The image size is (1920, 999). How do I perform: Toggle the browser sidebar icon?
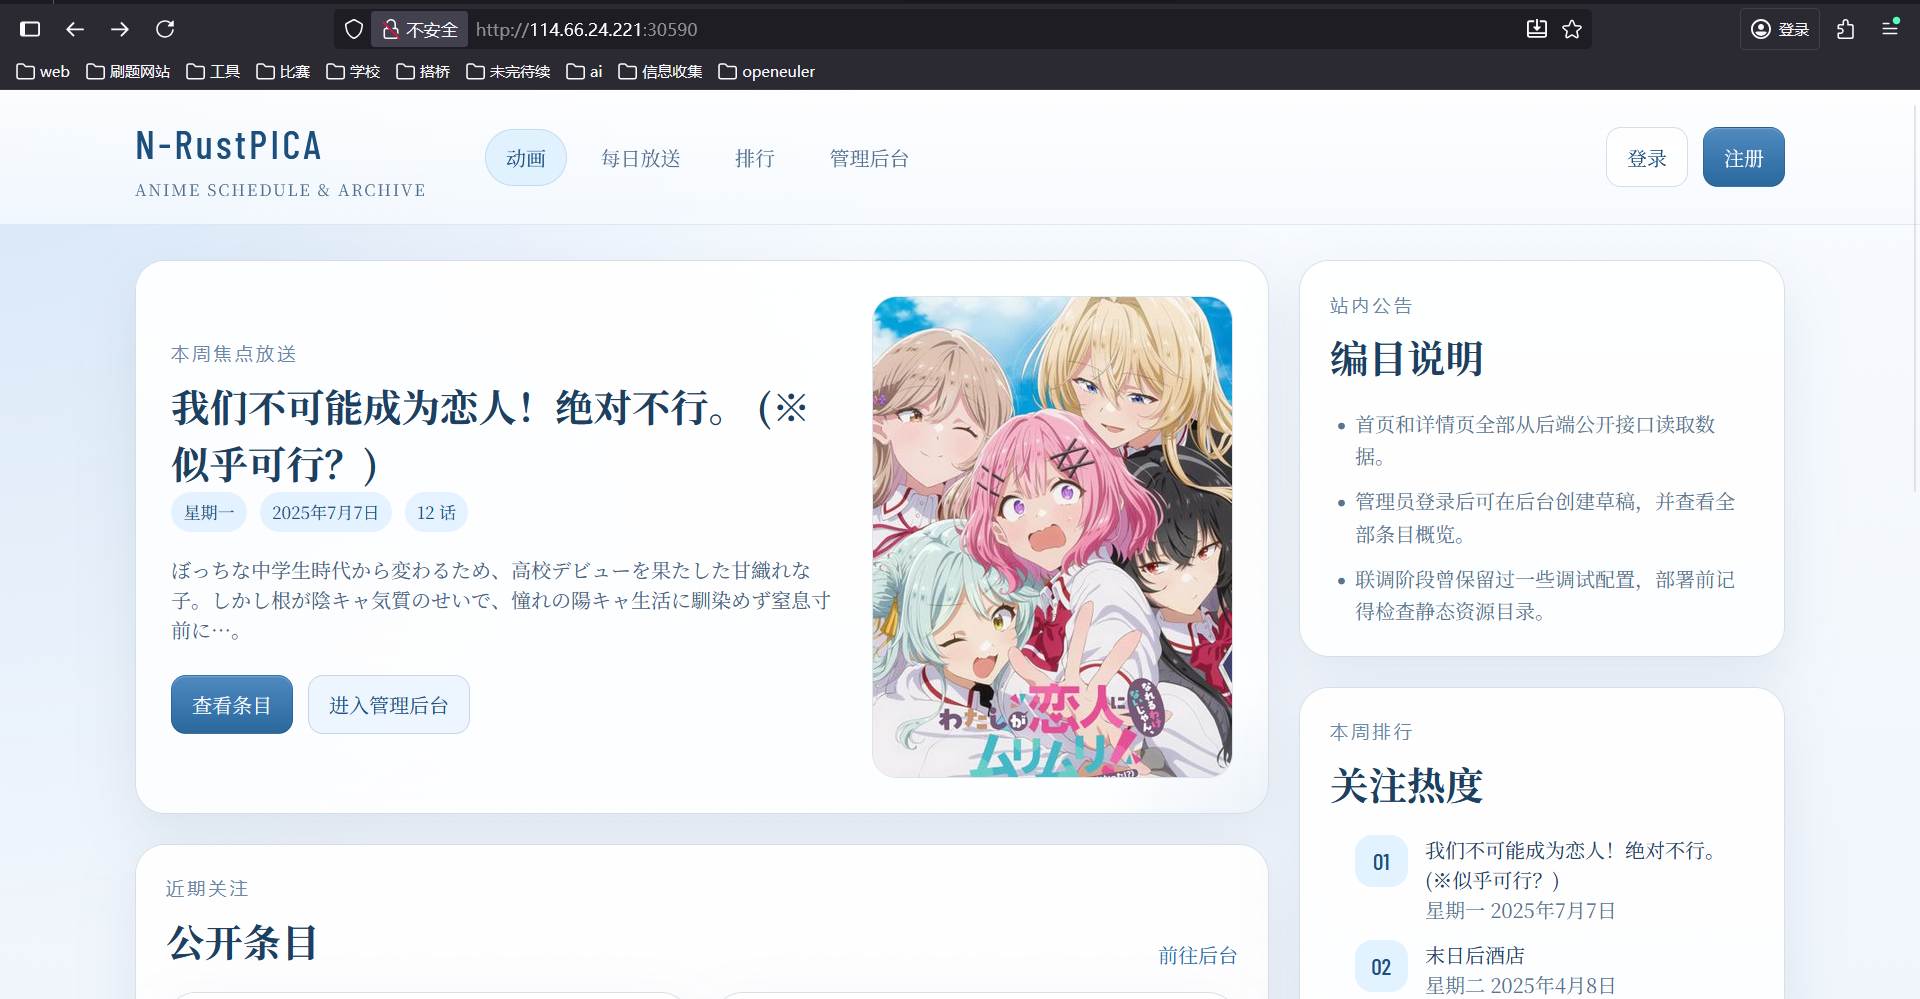30,29
